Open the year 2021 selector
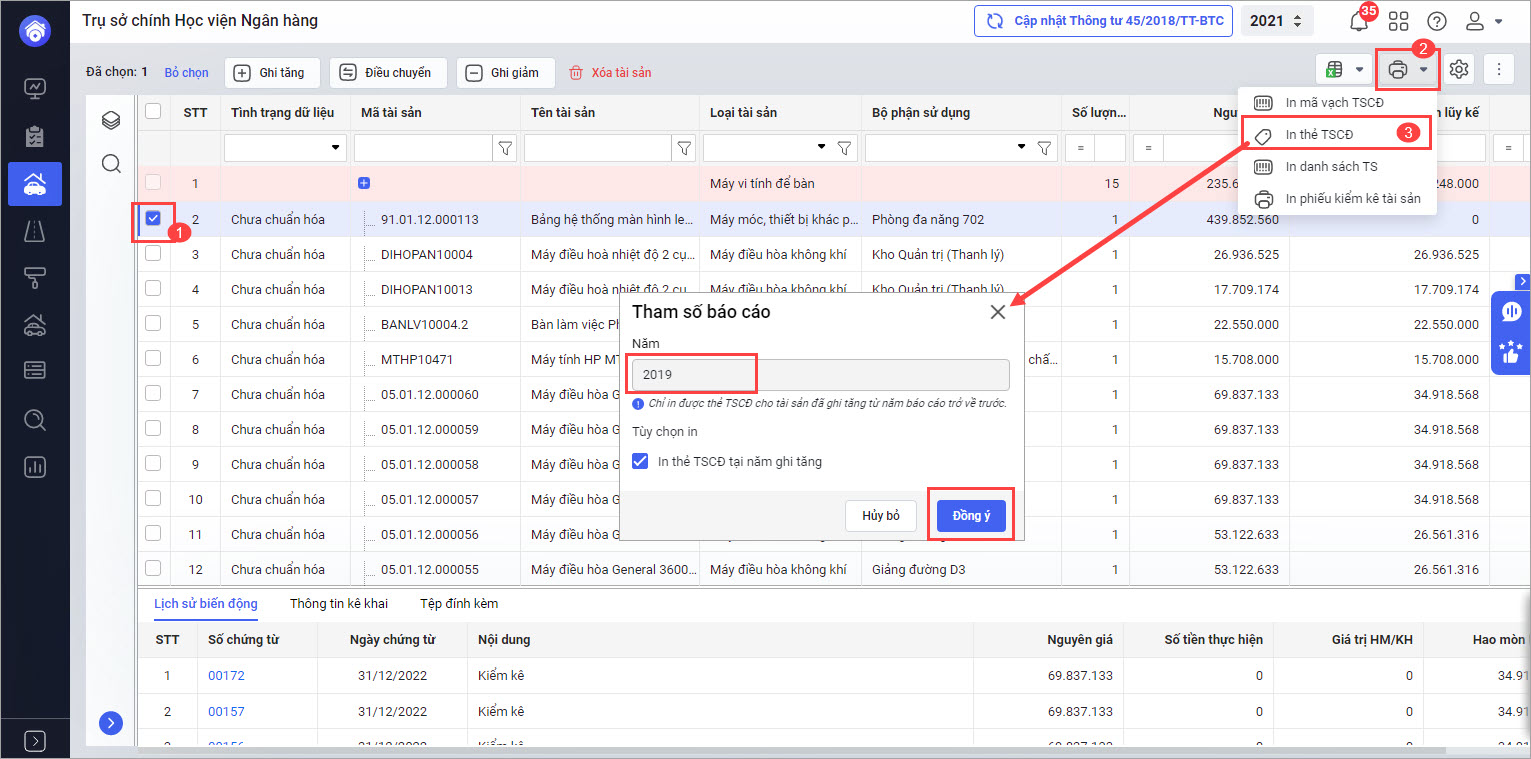The width and height of the screenshot is (1531, 759). click(1277, 21)
